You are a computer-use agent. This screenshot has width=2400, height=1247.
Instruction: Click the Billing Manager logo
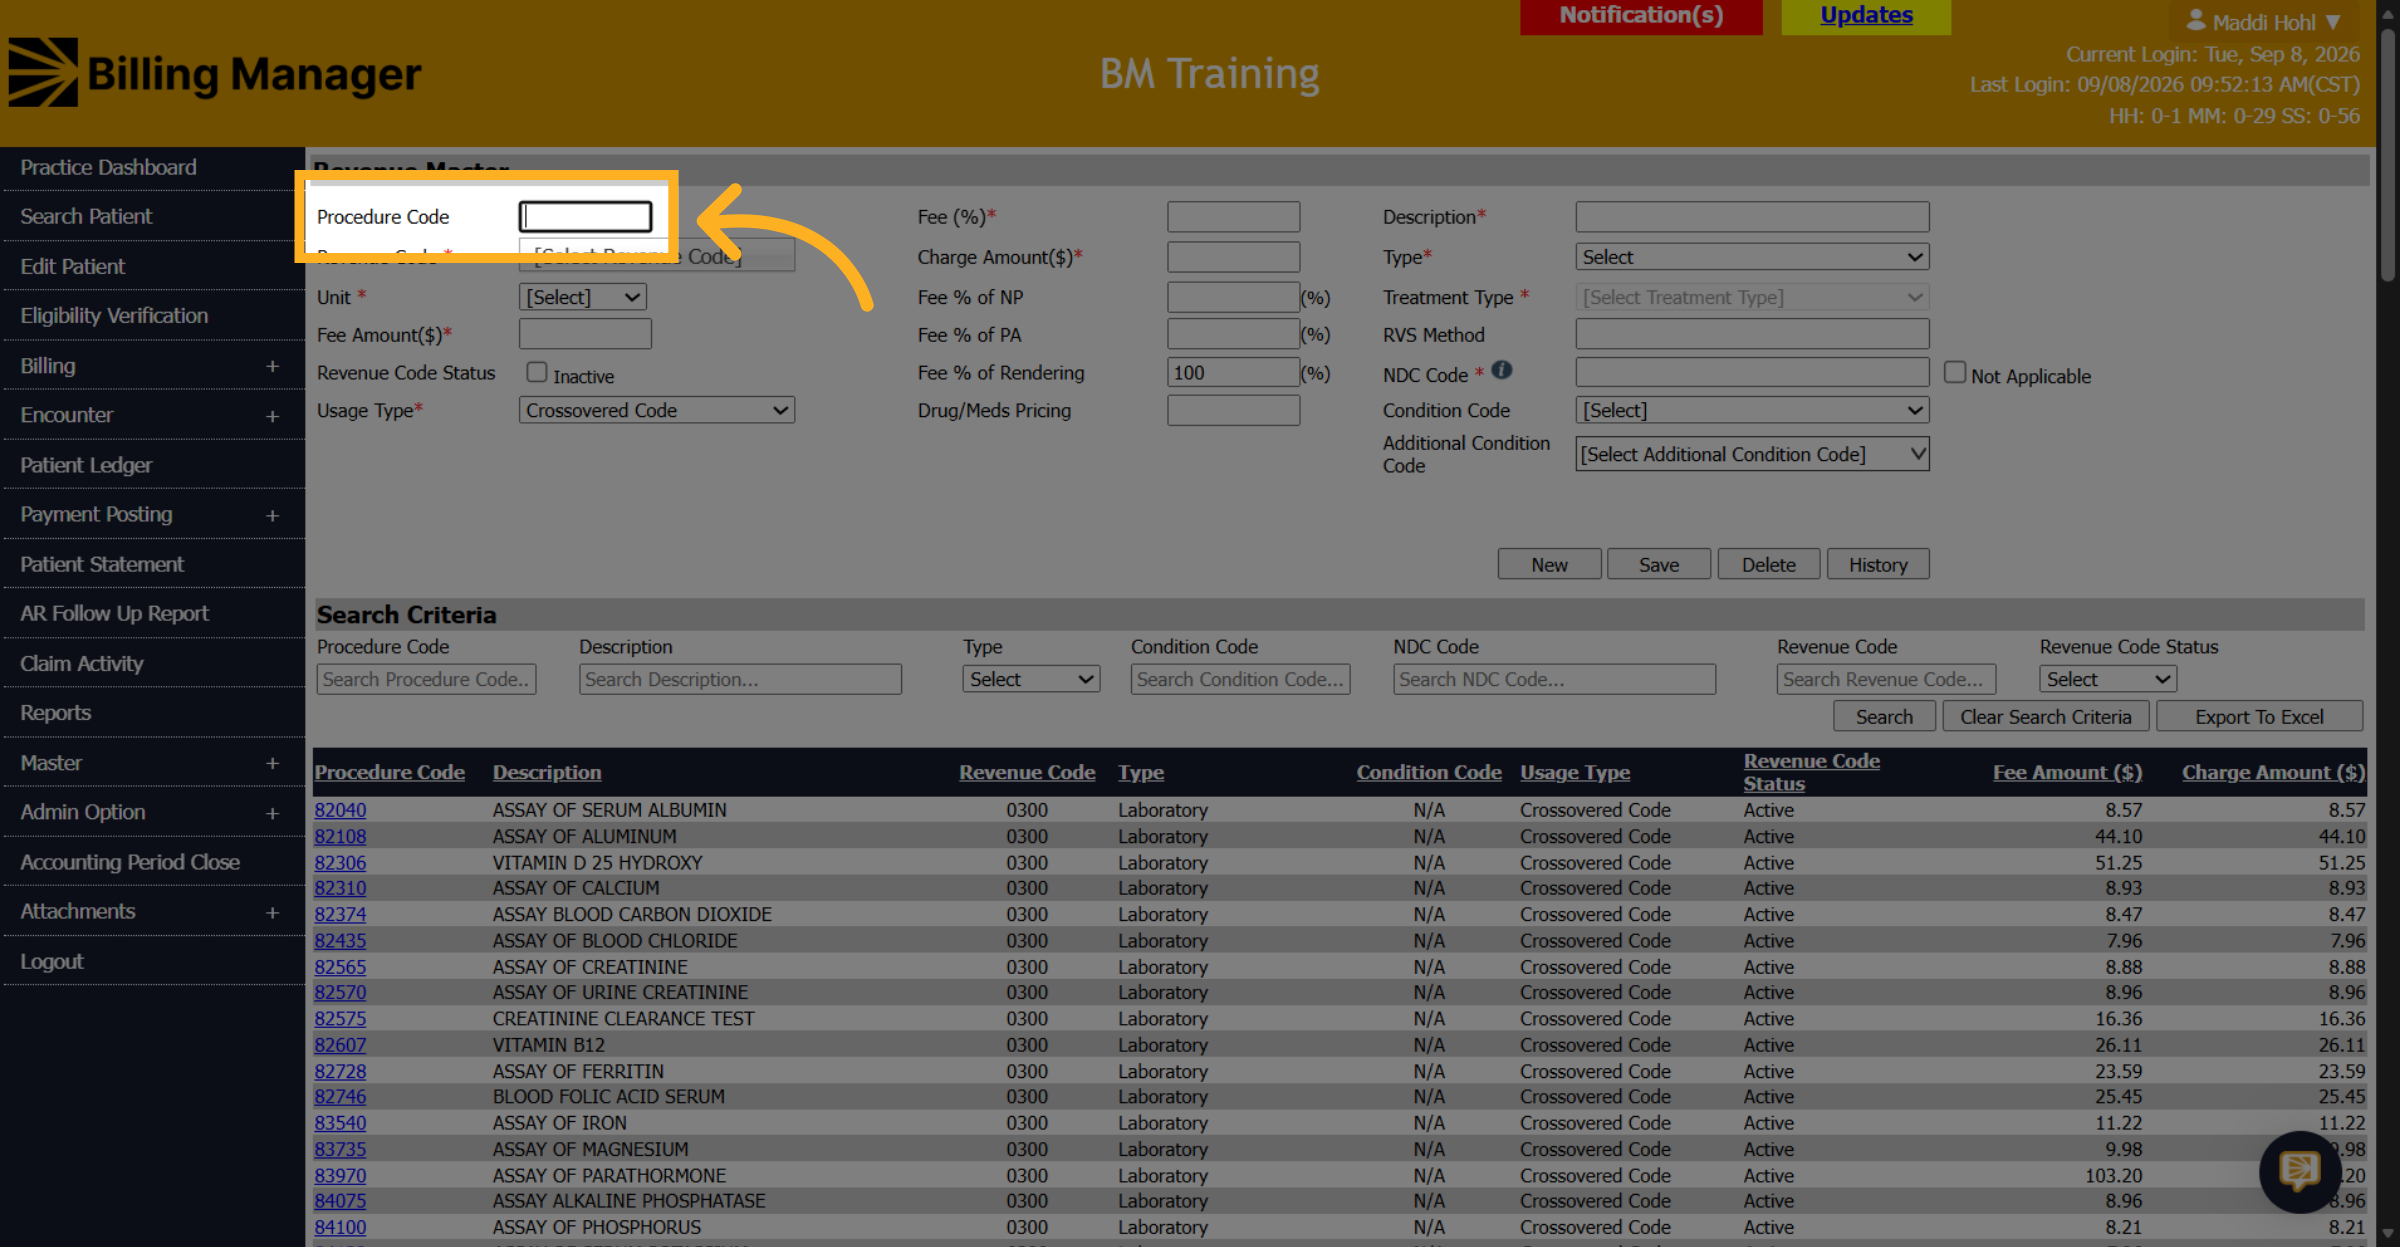pyautogui.click(x=215, y=73)
